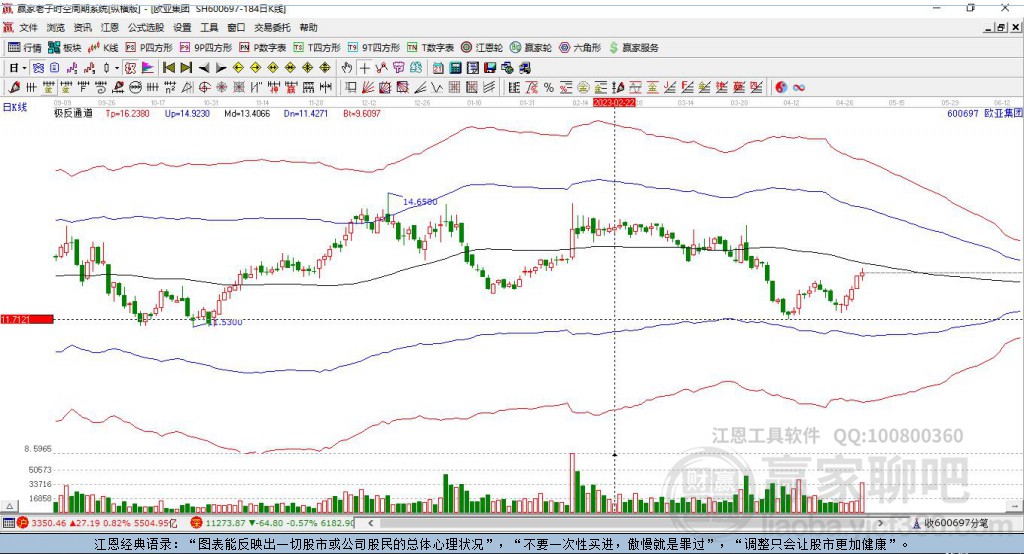The width and height of the screenshot is (1024, 554).
Task: Select the red pen drawing tool
Action: pyautogui.click(x=14, y=88)
